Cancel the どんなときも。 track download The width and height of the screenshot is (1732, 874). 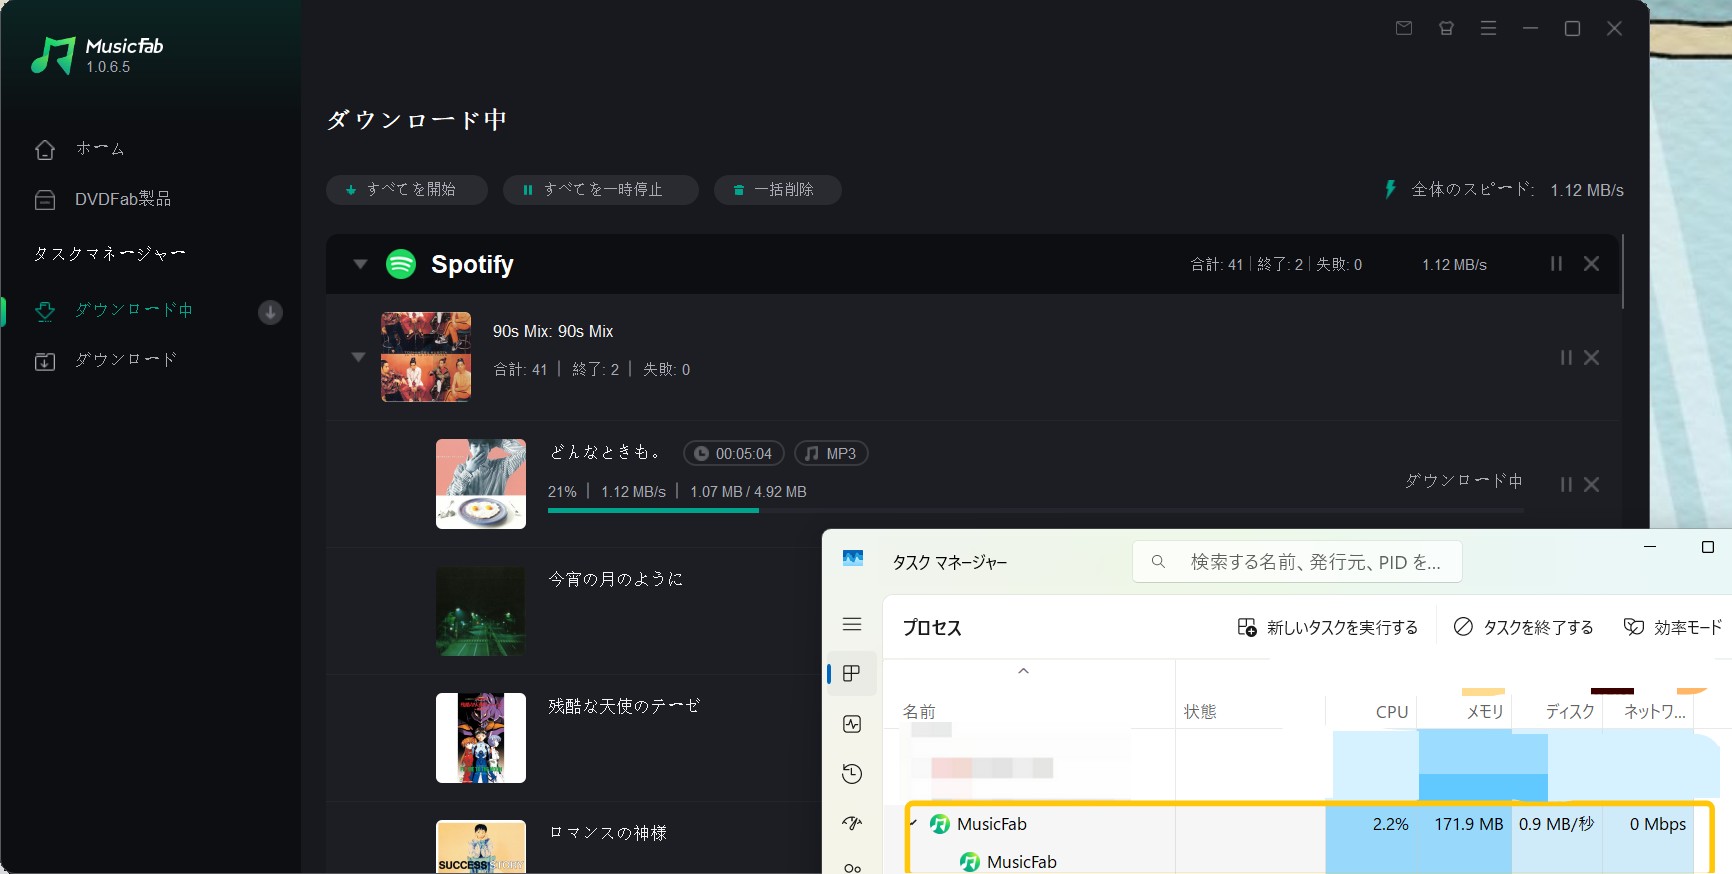tap(1591, 484)
